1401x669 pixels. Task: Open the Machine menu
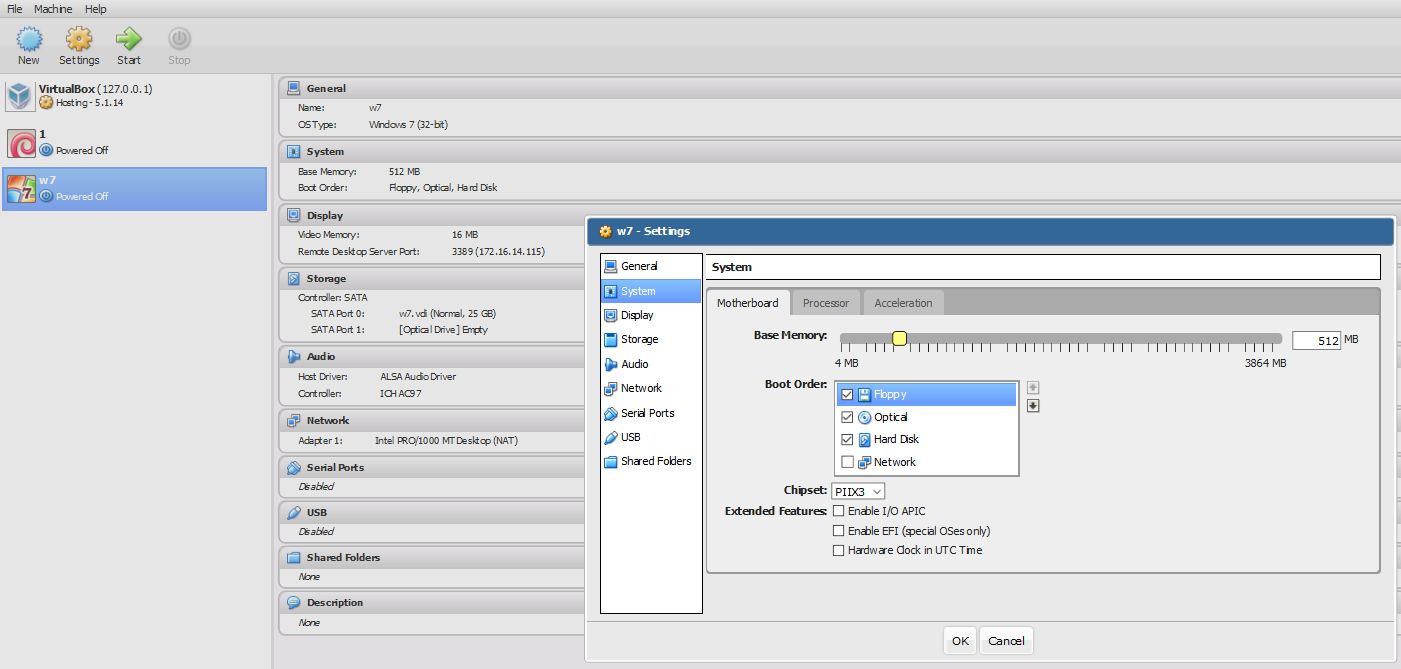53,9
